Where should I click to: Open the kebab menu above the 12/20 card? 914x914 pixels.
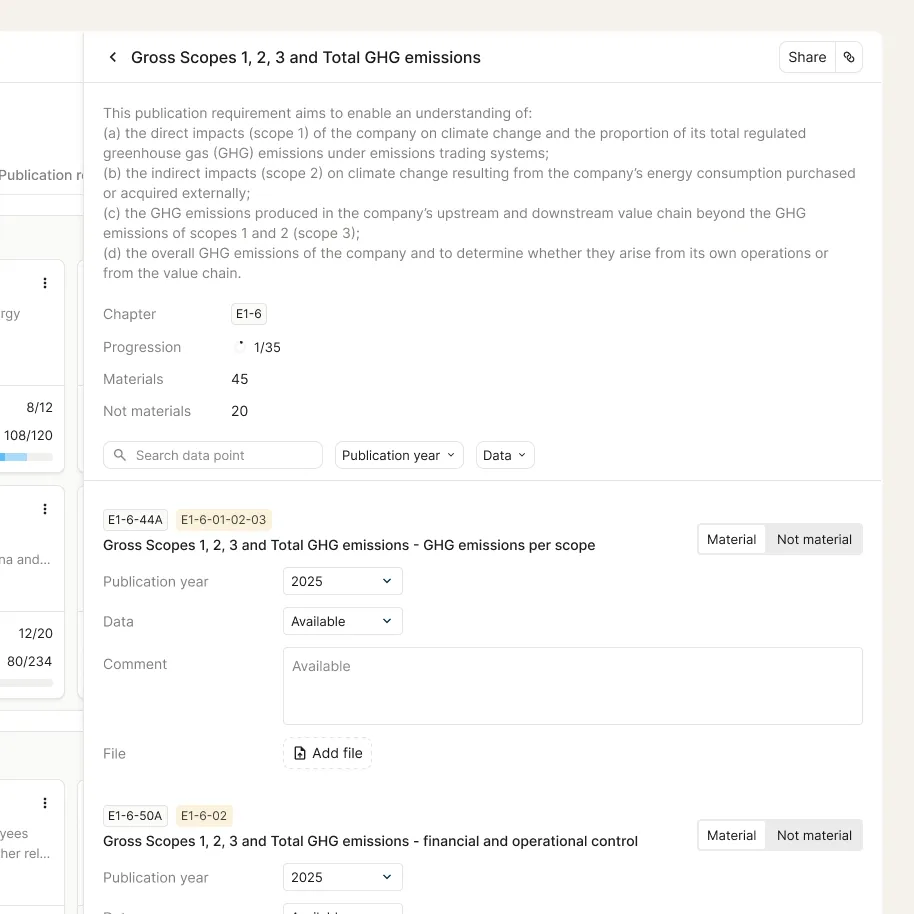pyautogui.click(x=45, y=509)
